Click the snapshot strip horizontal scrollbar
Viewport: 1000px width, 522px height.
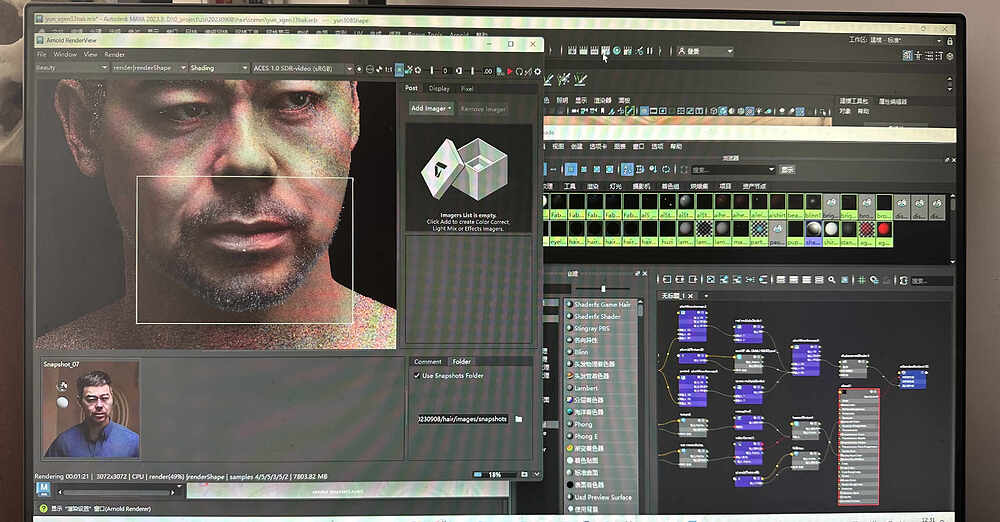(117, 492)
